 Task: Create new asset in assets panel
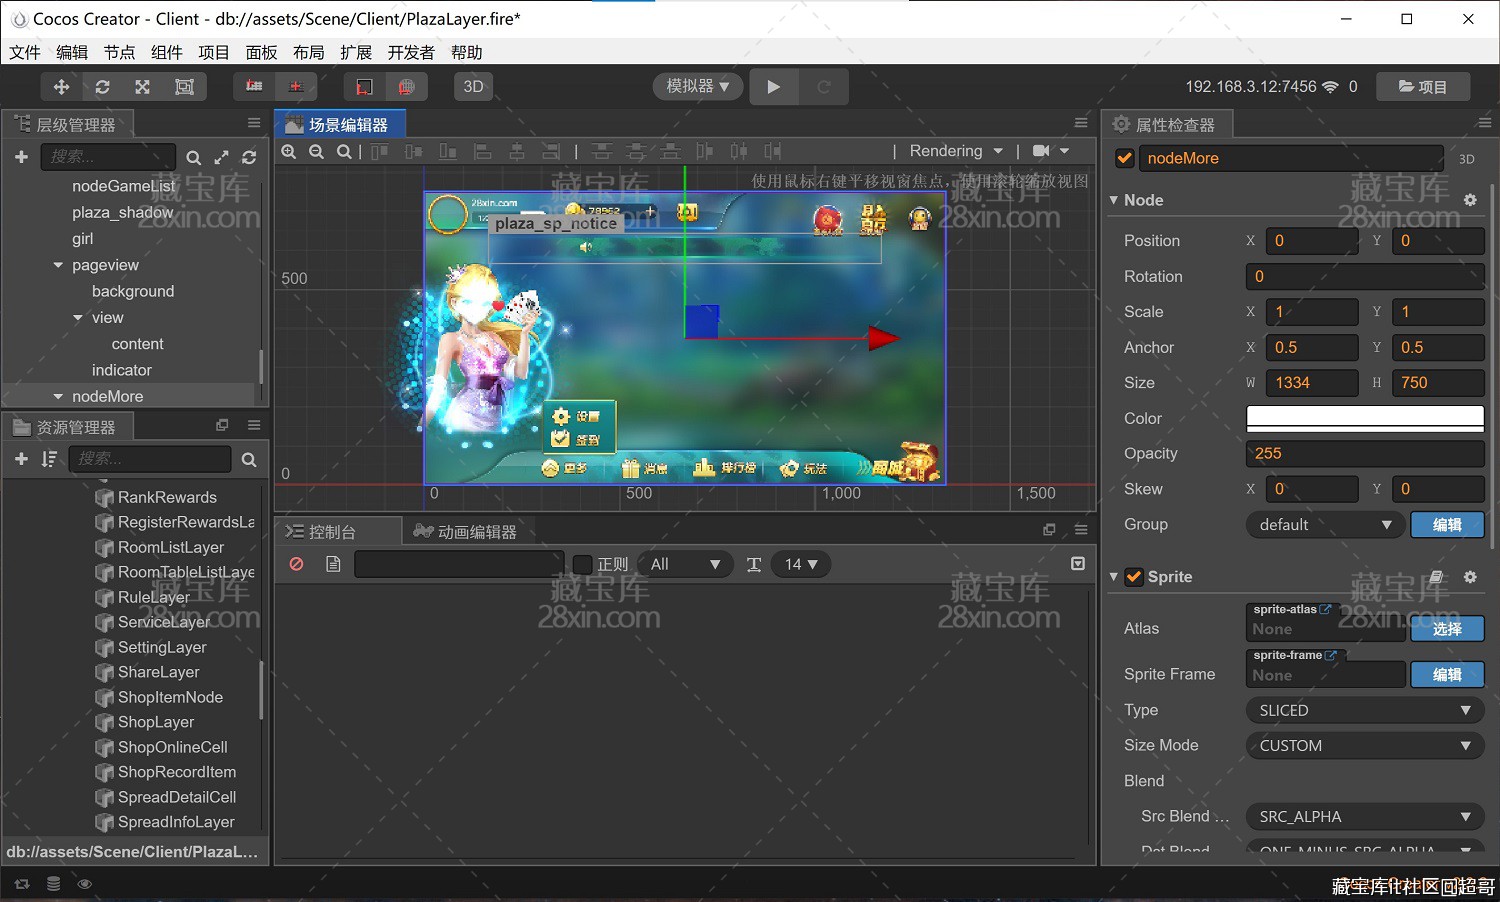pyautogui.click(x=21, y=459)
